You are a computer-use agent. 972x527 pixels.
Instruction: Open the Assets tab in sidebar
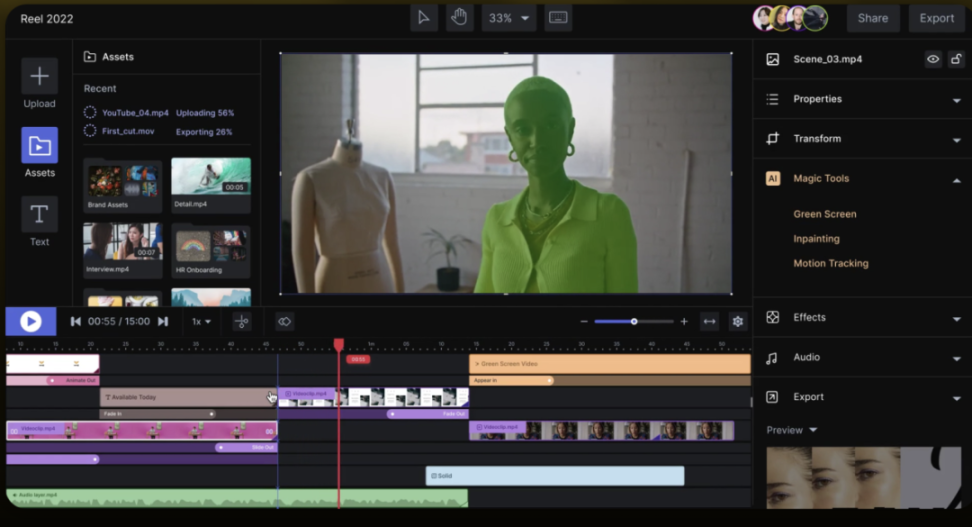tap(39, 146)
